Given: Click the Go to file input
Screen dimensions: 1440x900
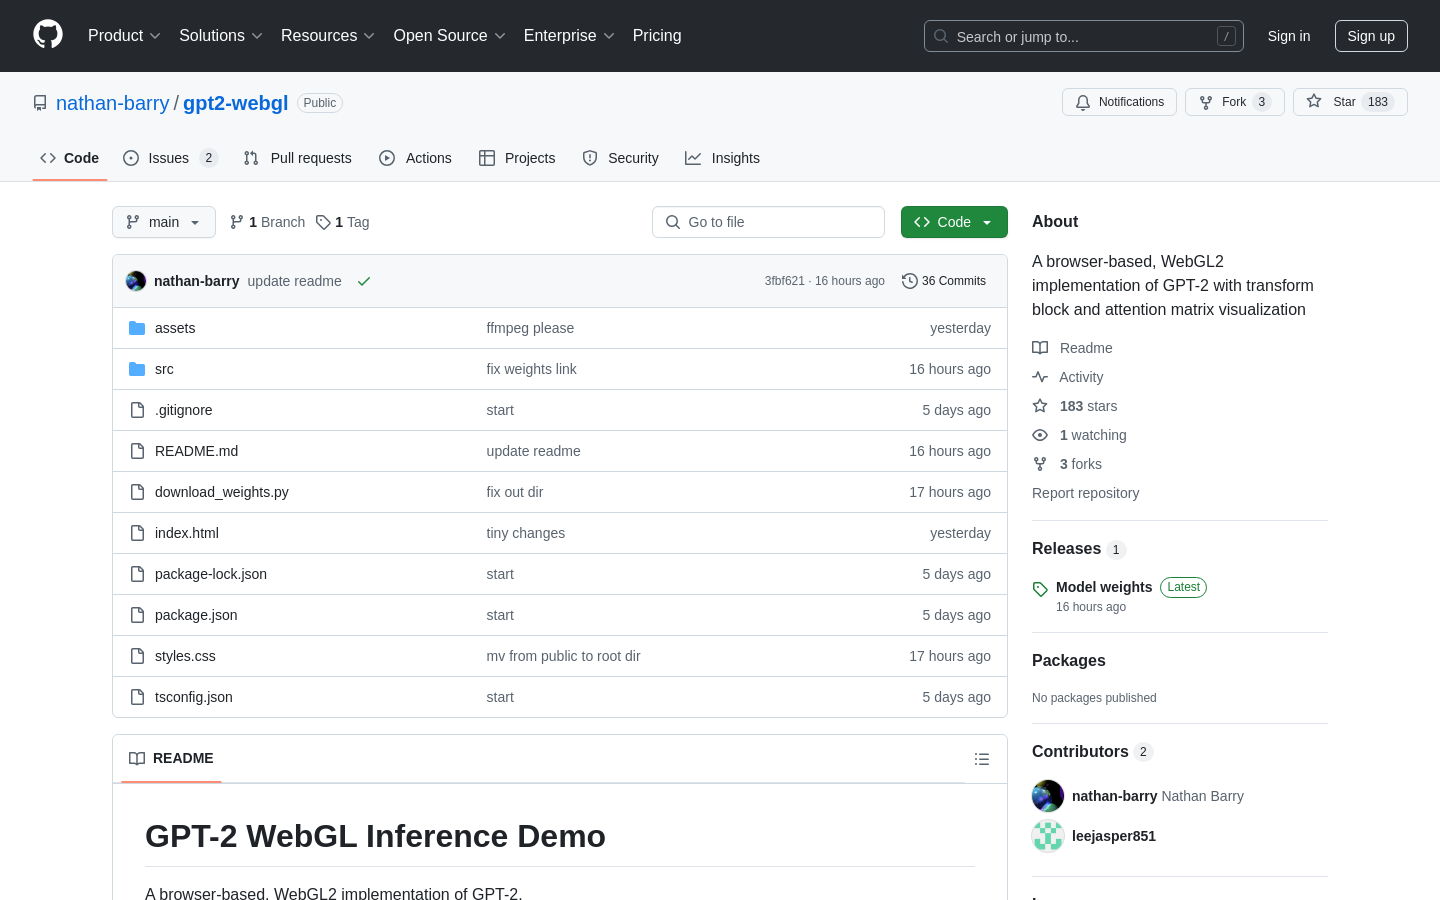Looking at the screenshot, I should (x=768, y=222).
